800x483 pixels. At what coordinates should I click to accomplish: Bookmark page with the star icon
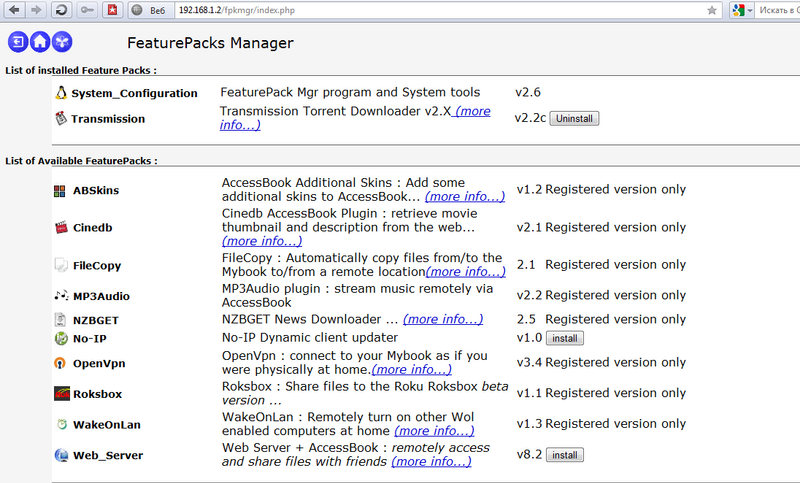click(712, 10)
